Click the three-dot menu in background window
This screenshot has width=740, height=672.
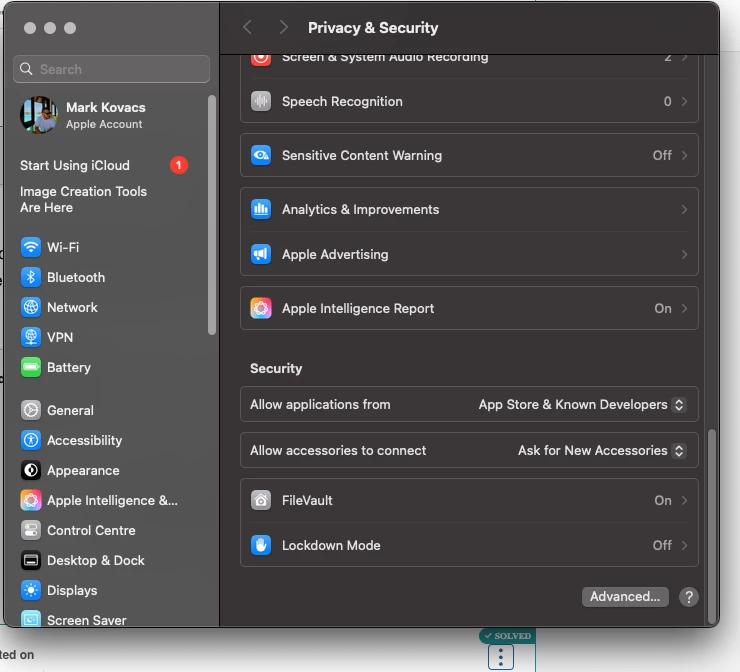pos(501,656)
